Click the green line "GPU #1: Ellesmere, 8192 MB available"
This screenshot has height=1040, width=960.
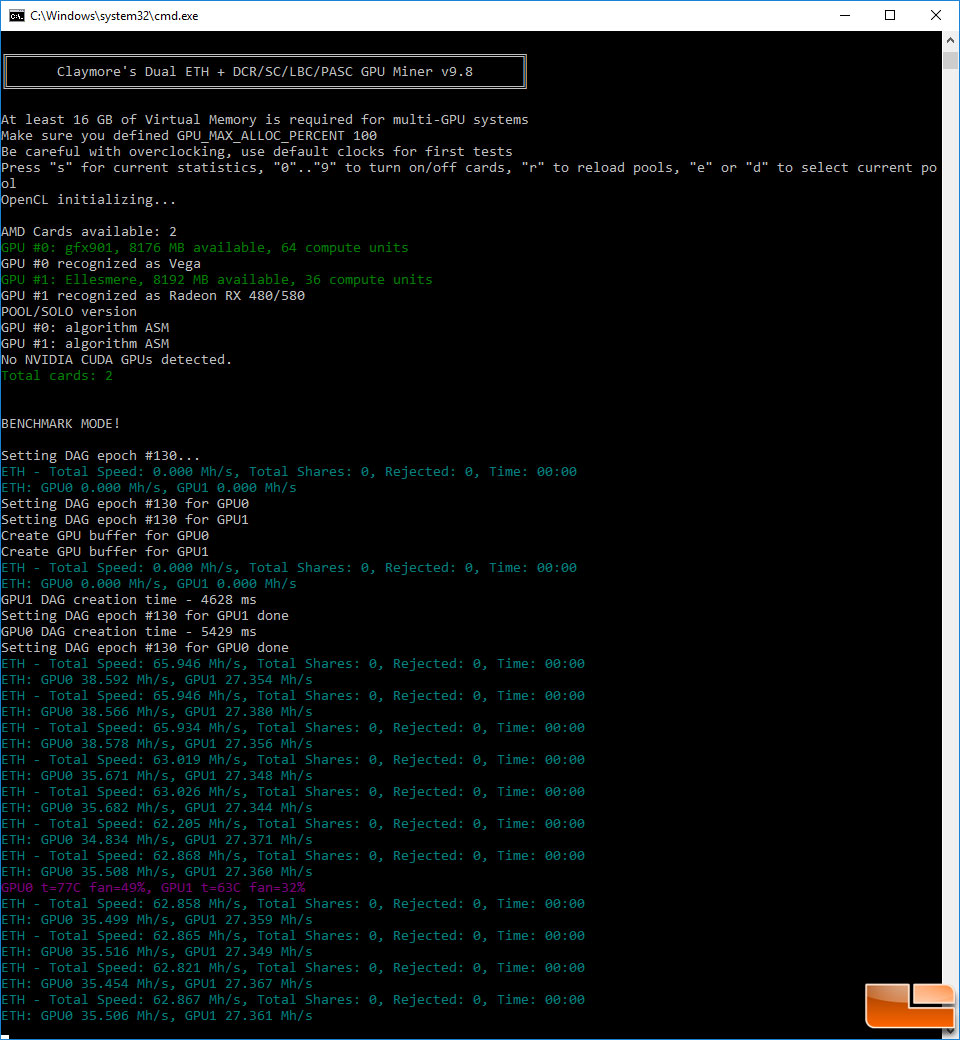pyautogui.click(x=217, y=279)
